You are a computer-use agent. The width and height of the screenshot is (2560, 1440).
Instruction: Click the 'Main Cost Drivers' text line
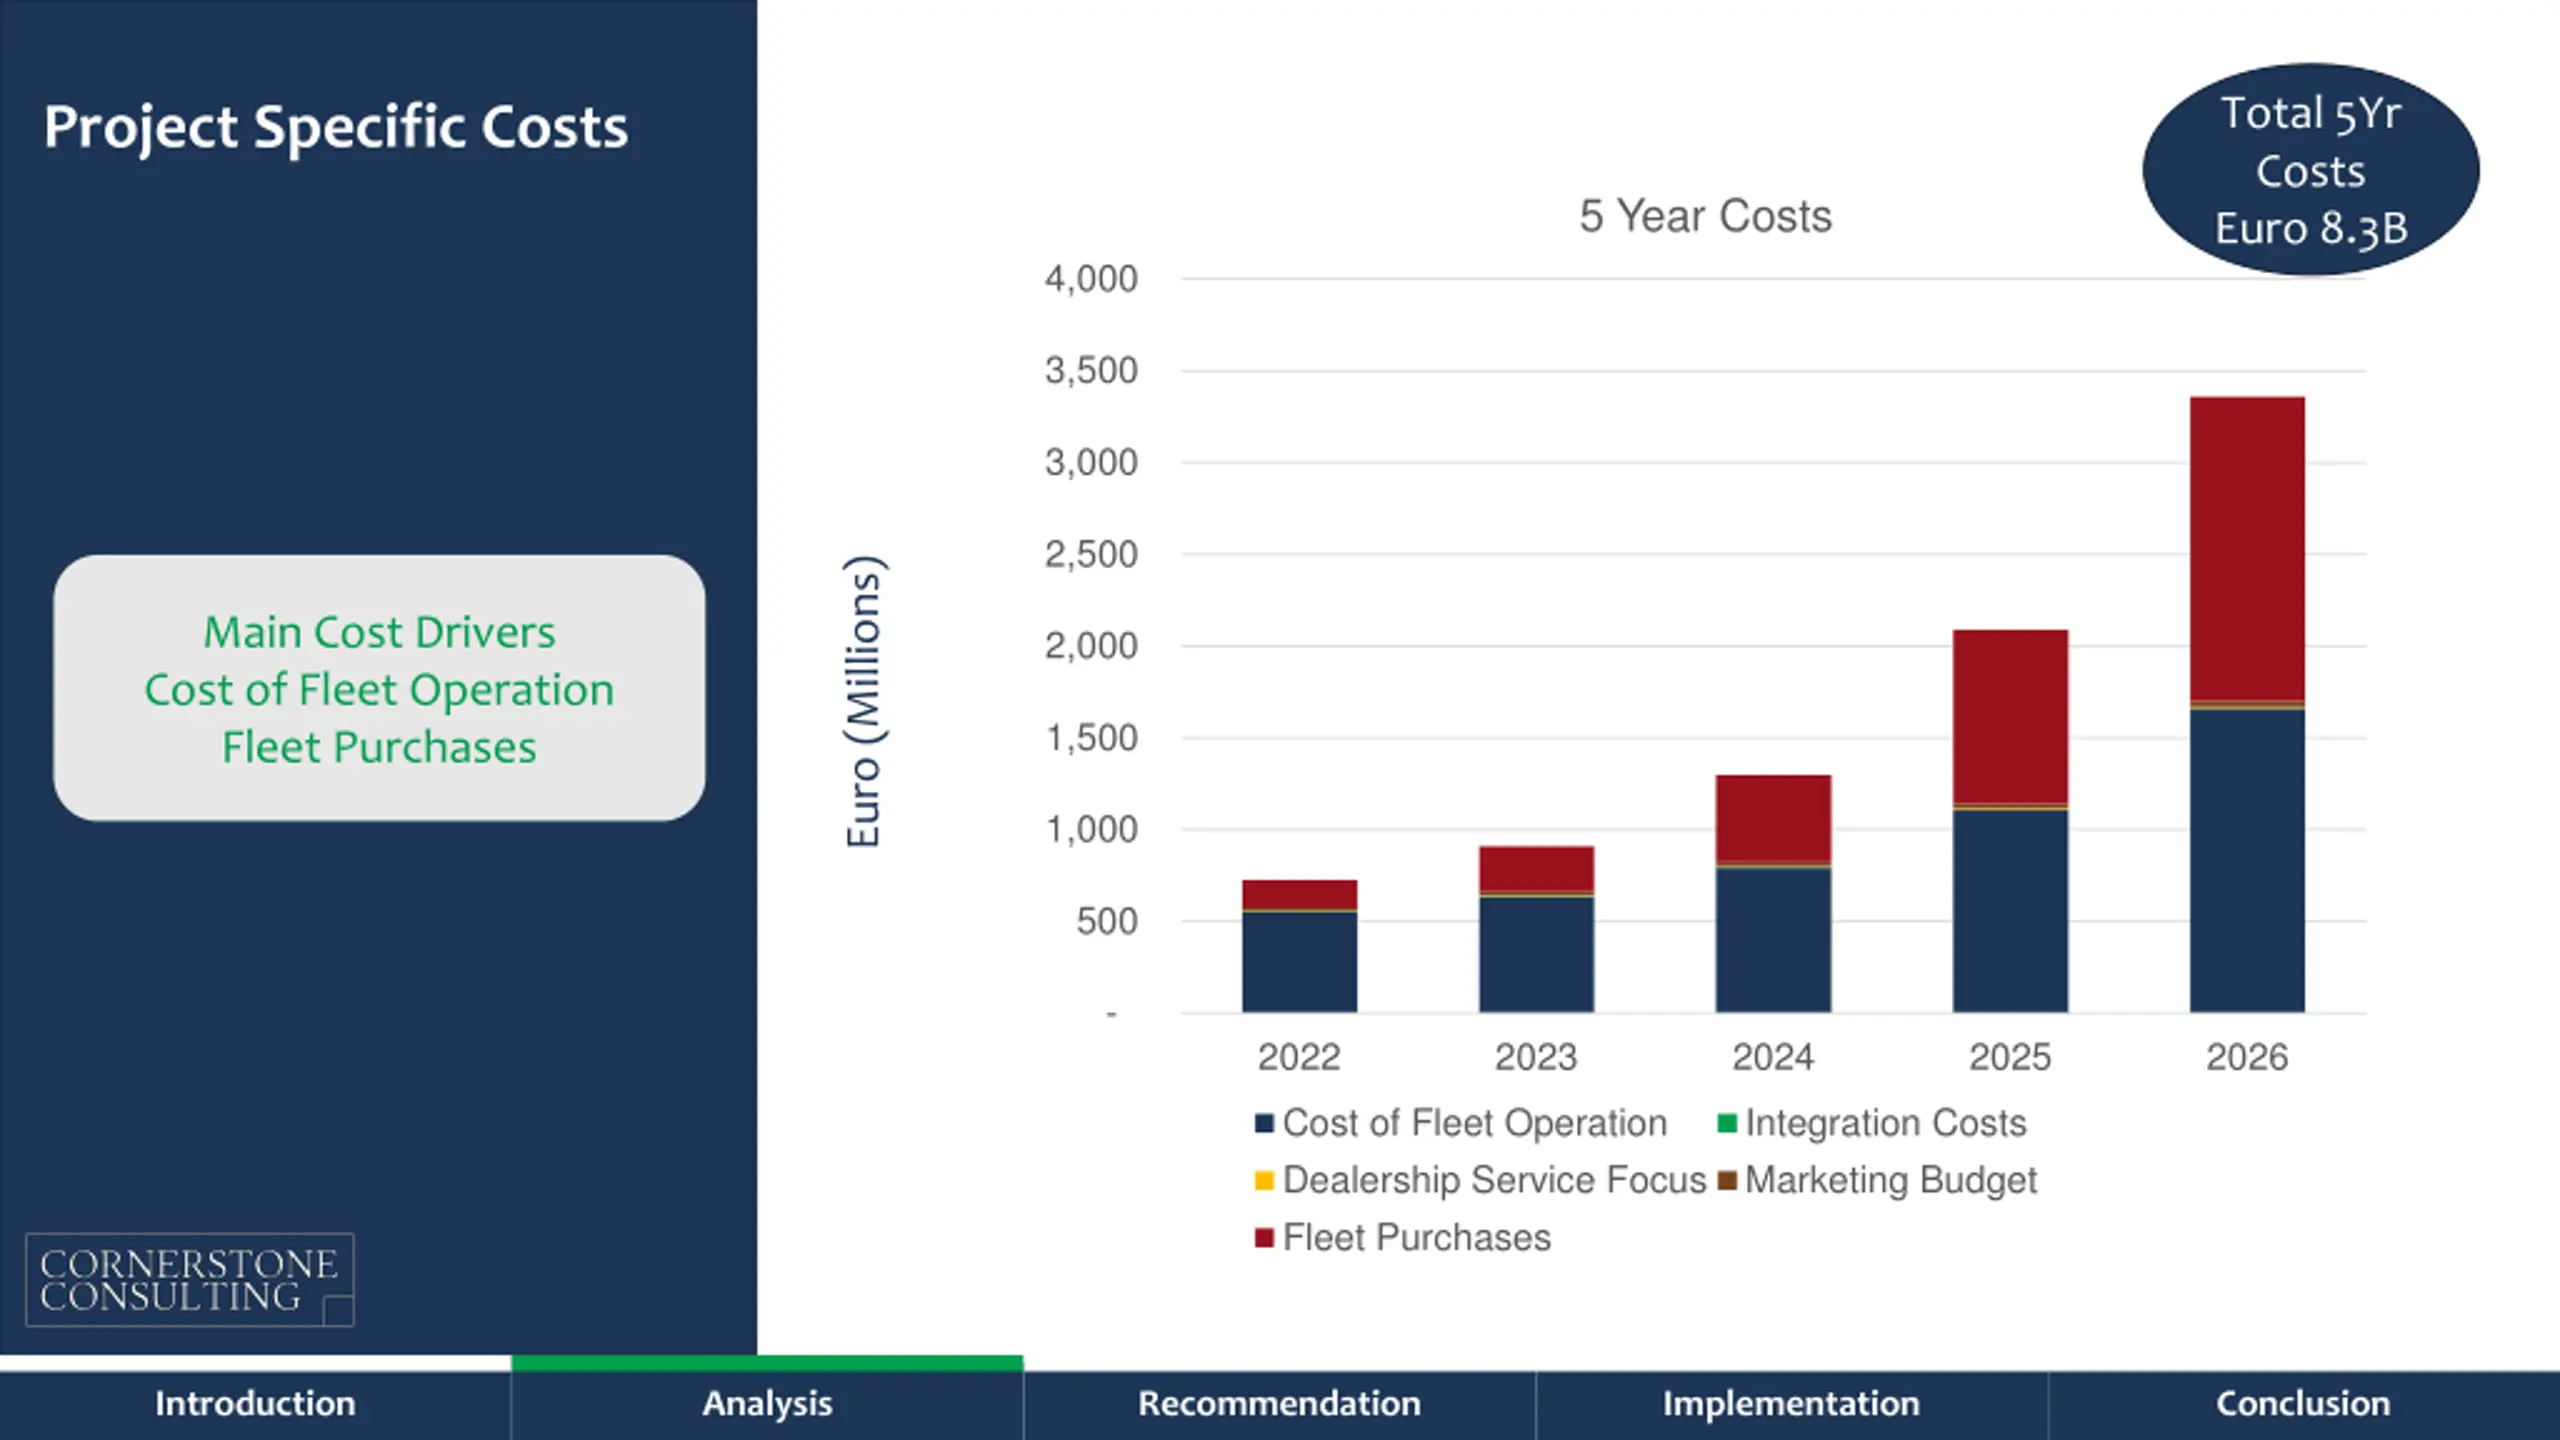(x=379, y=632)
